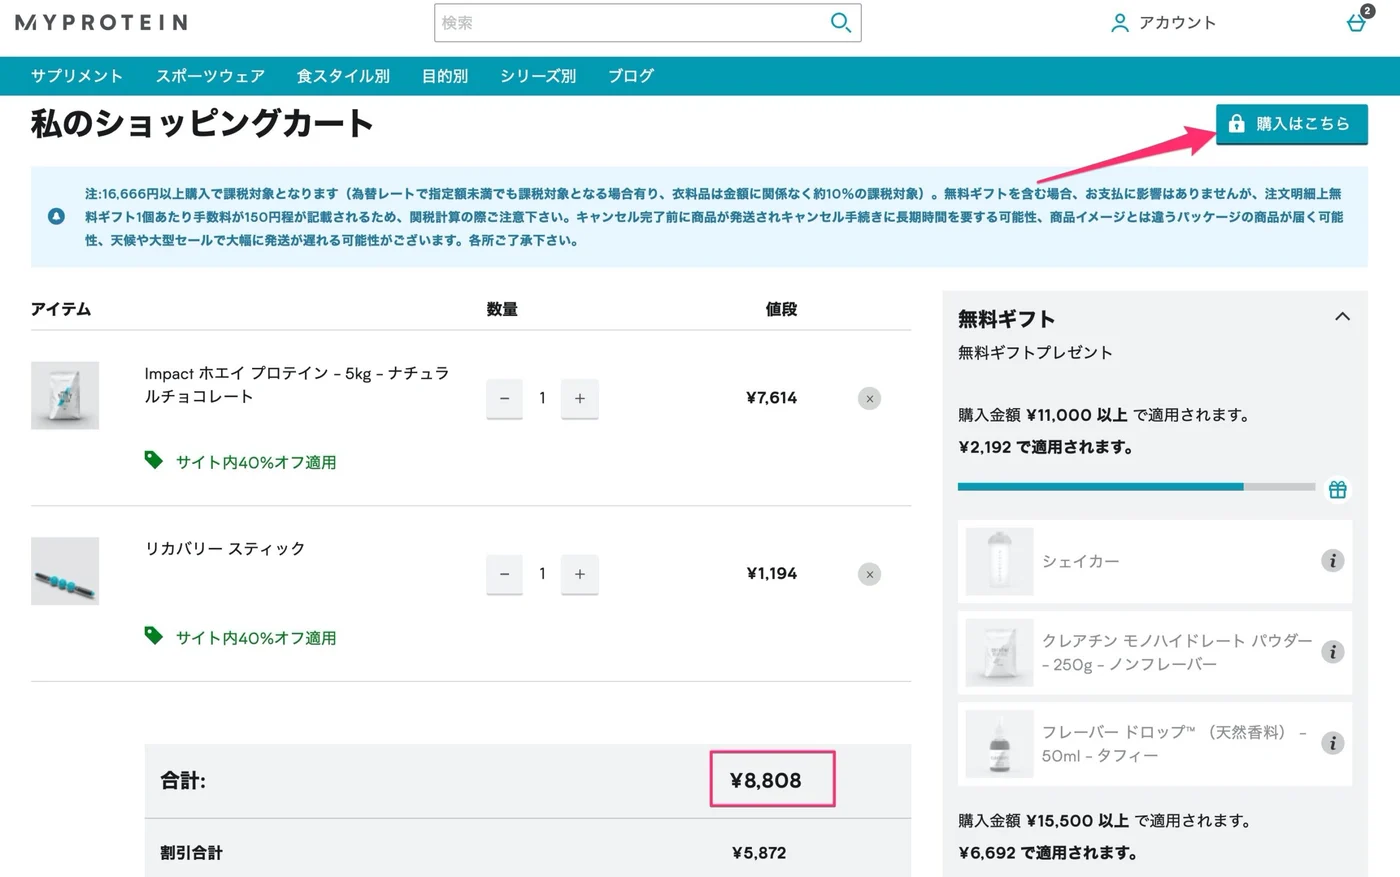Show info for フレーバー ドロップ gift
Screen dimensions: 1400x877
click(x=1332, y=743)
